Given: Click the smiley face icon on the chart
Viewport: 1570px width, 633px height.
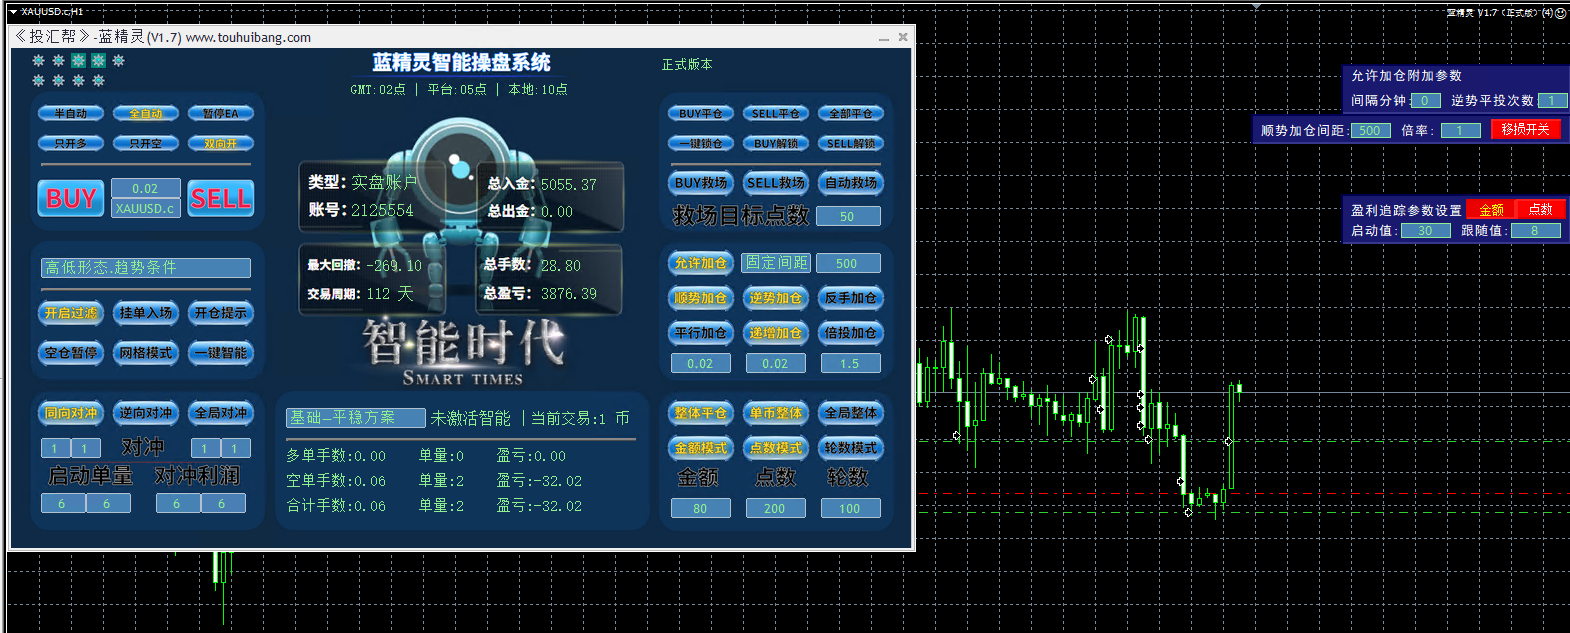Looking at the screenshot, I should [x=1561, y=13].
